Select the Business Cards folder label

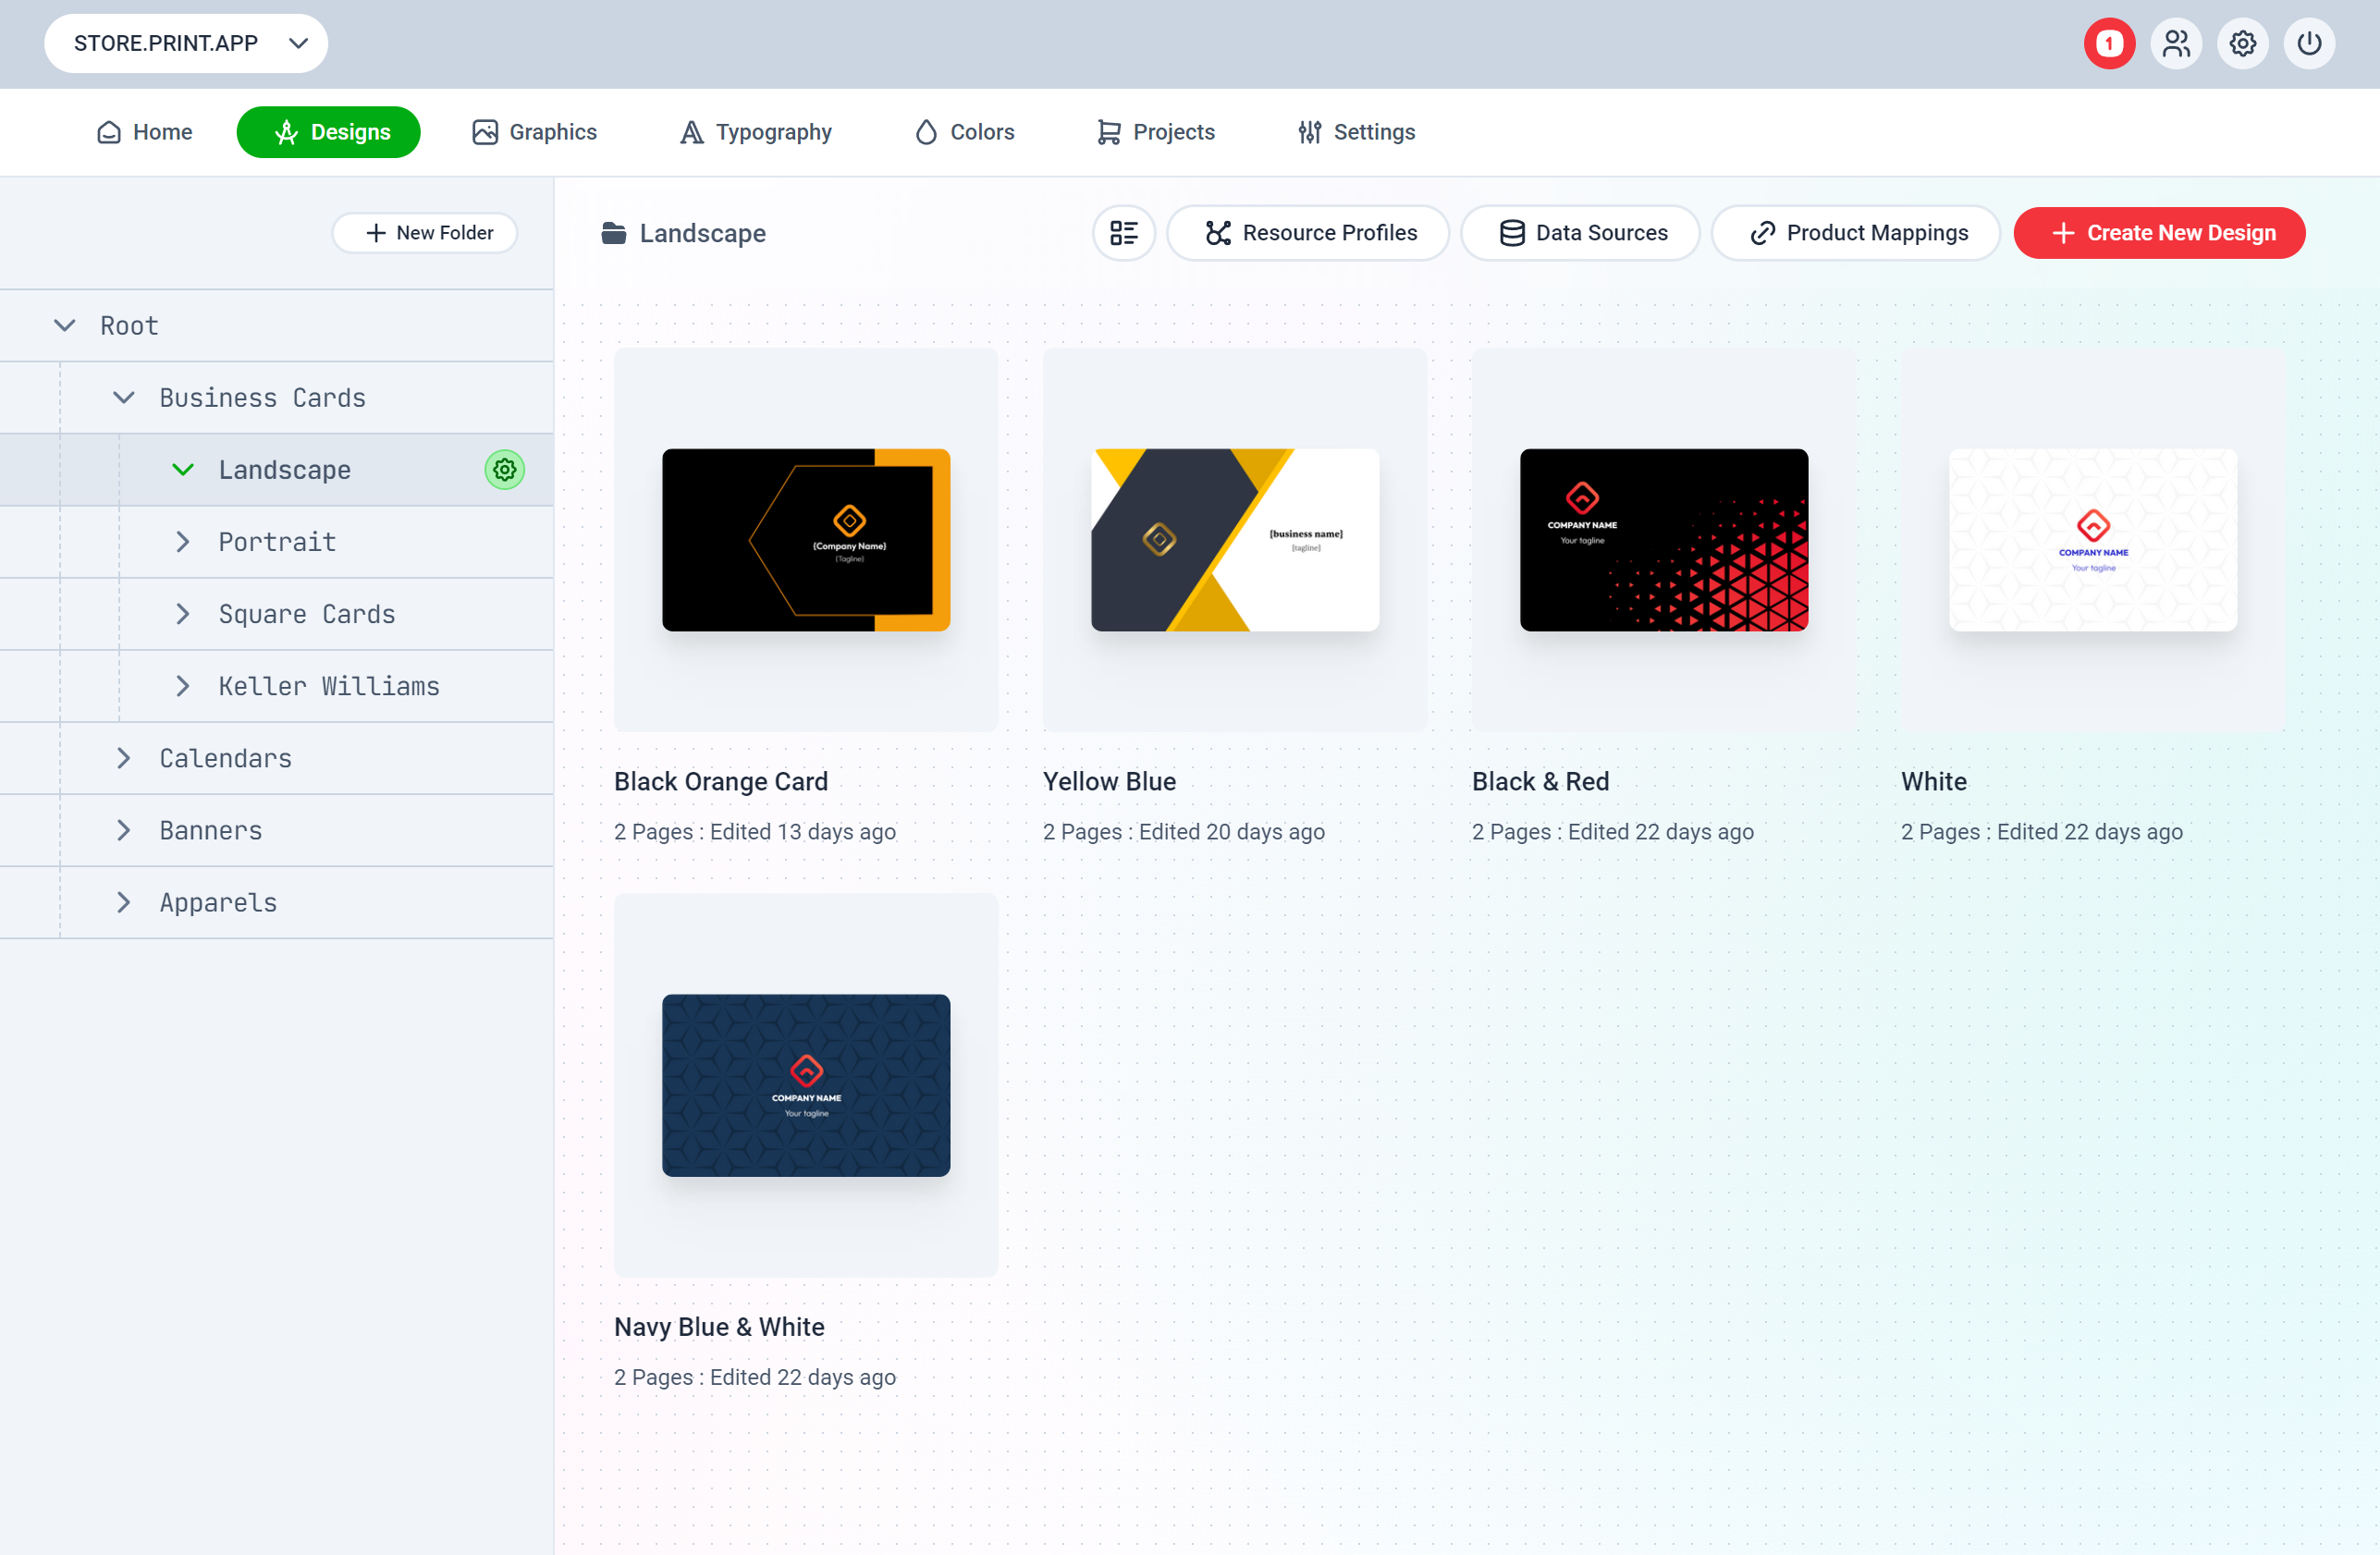[x=263, y=397]
